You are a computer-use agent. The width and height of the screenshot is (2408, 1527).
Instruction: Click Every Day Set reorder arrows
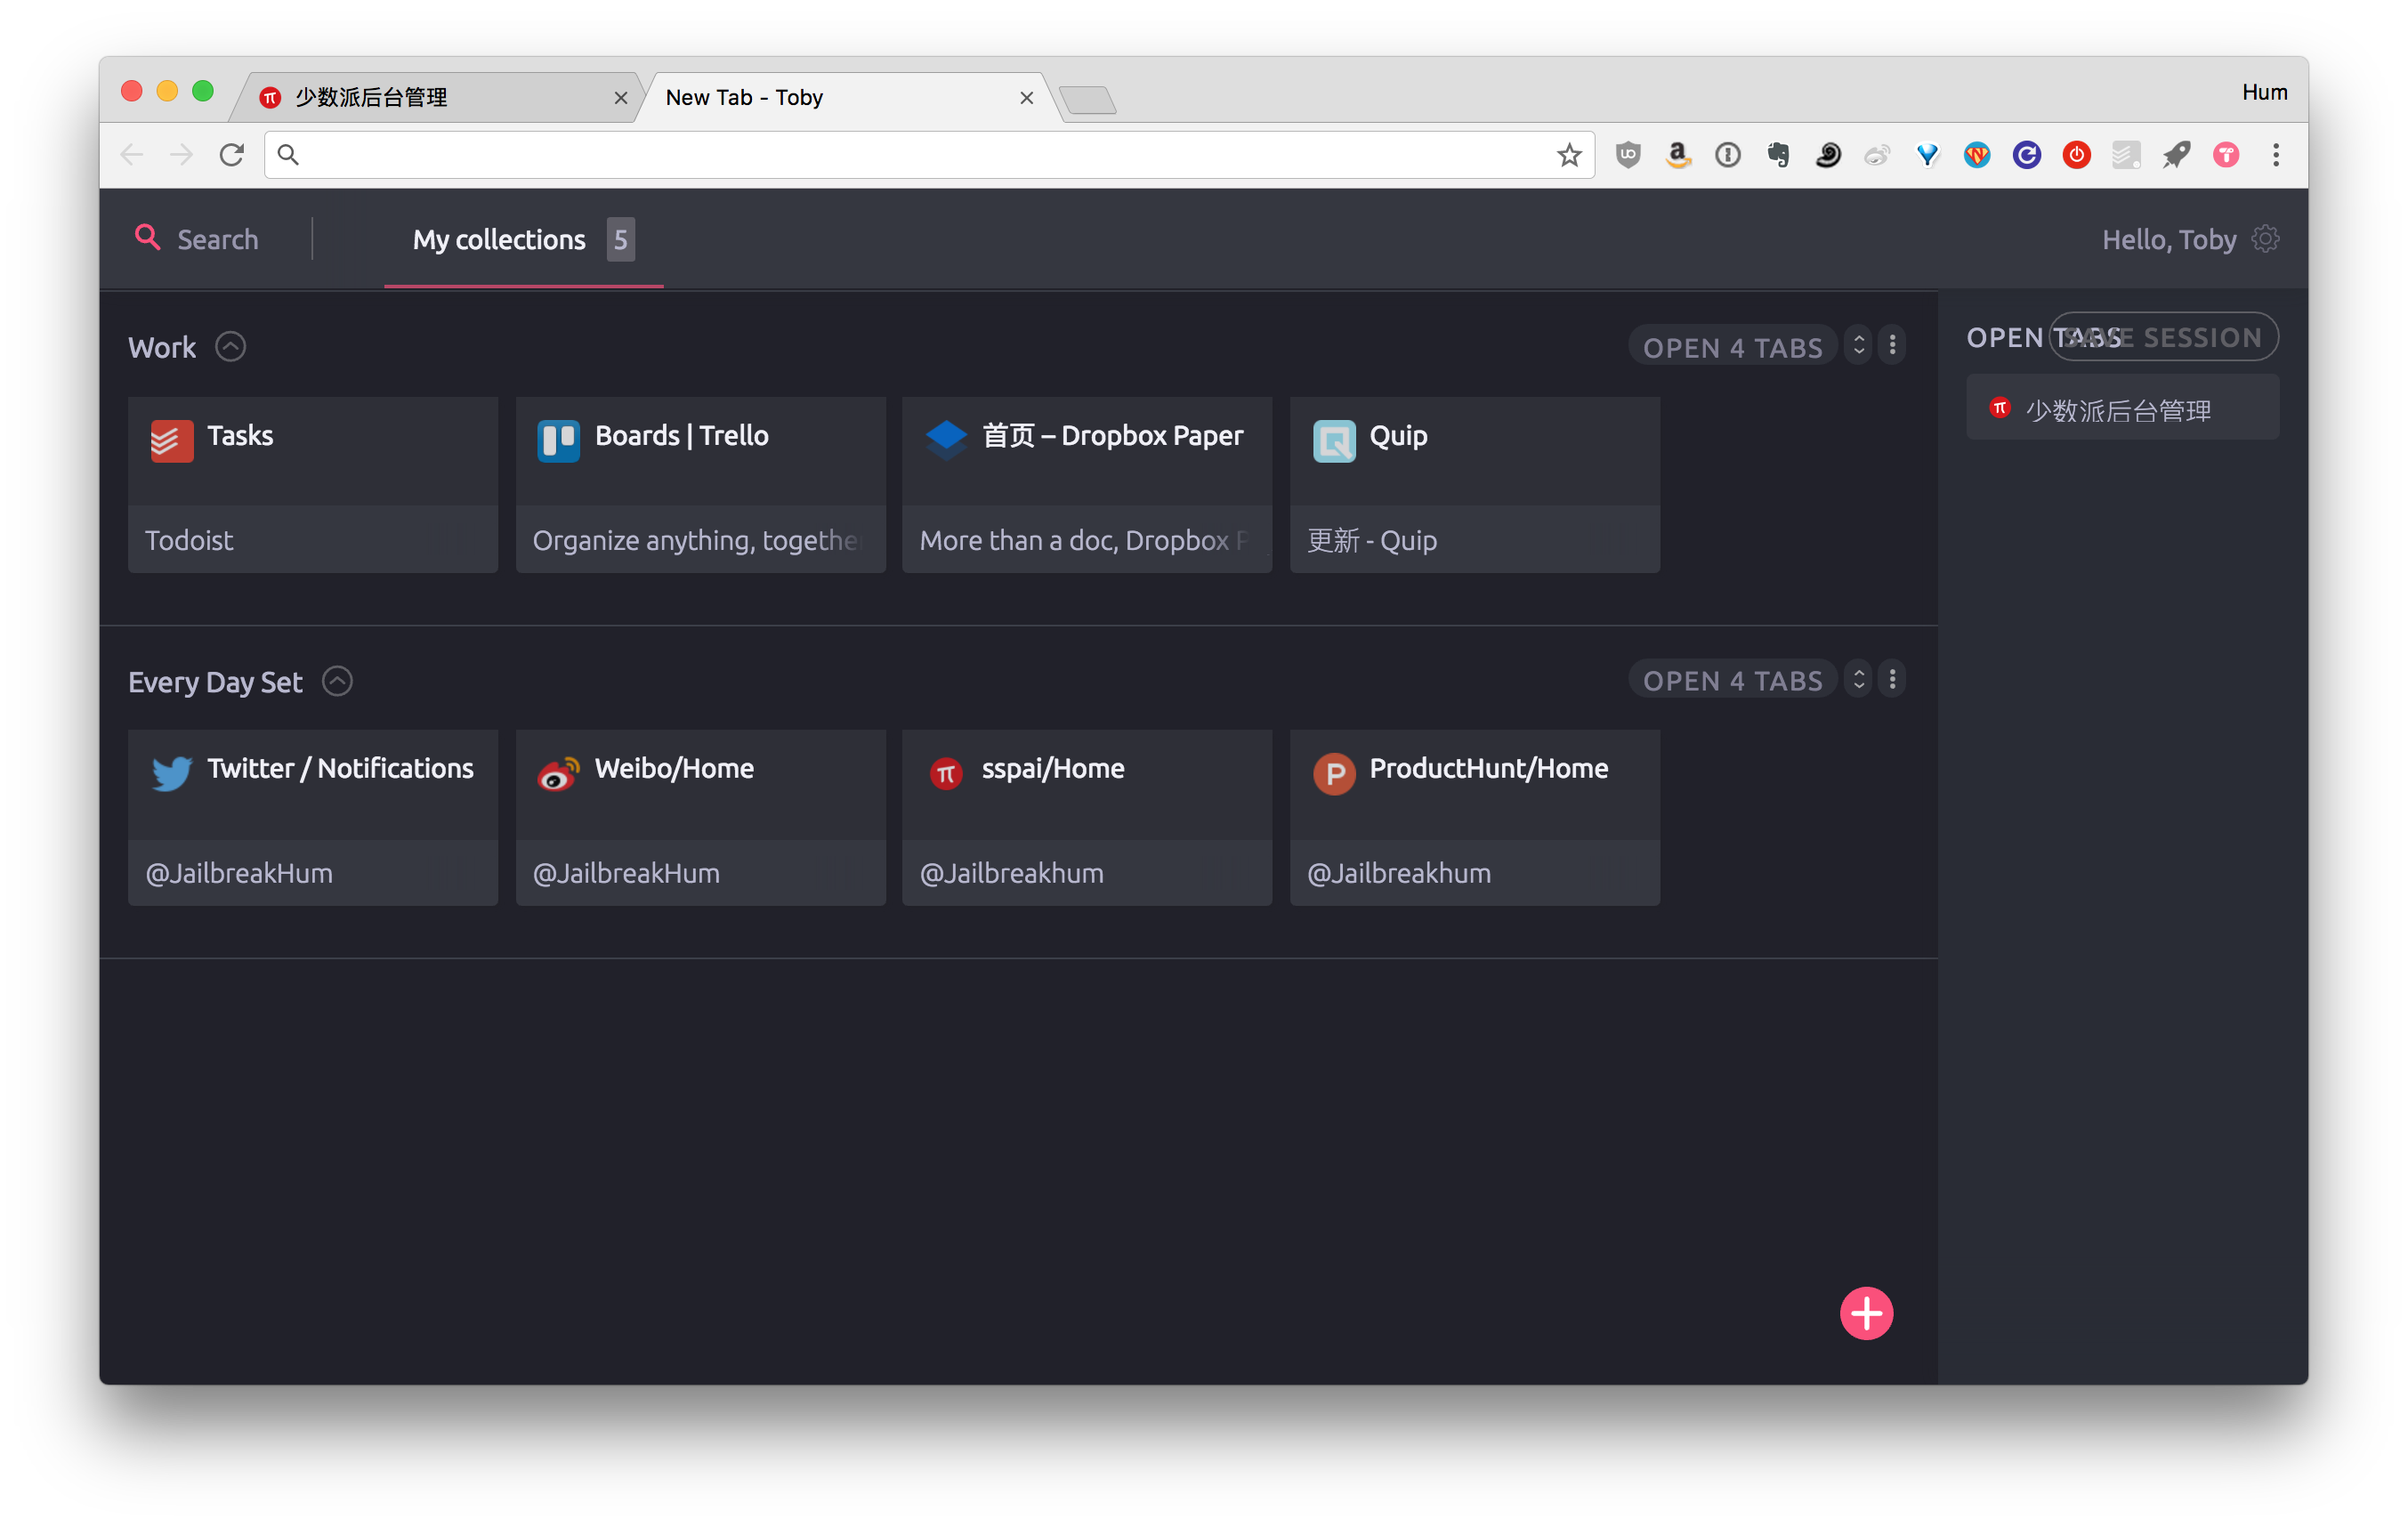click(1858, 680)
